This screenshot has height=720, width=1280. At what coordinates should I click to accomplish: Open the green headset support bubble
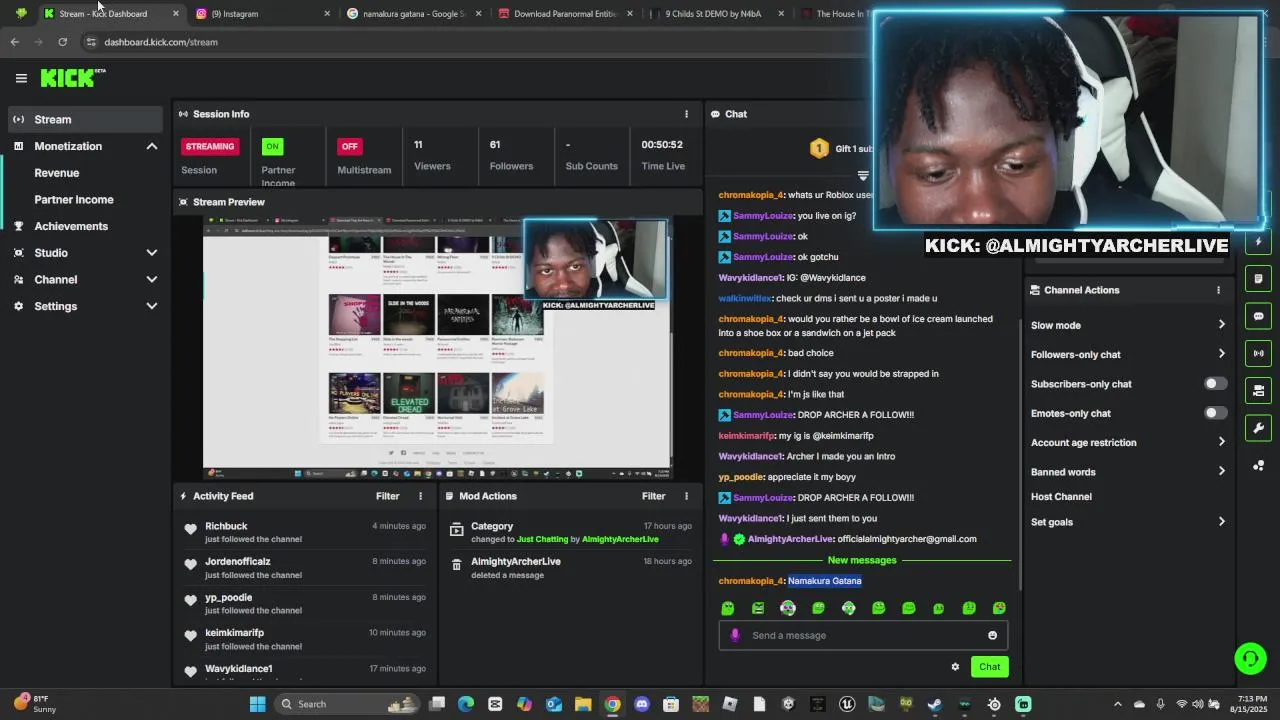[x=1250, y=658]
